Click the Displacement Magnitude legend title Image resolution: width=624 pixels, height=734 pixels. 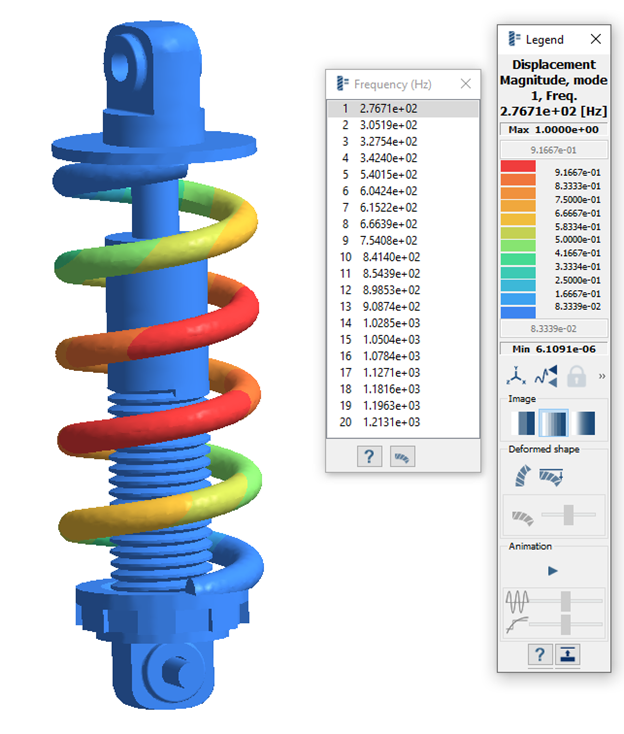coord(554,88)
